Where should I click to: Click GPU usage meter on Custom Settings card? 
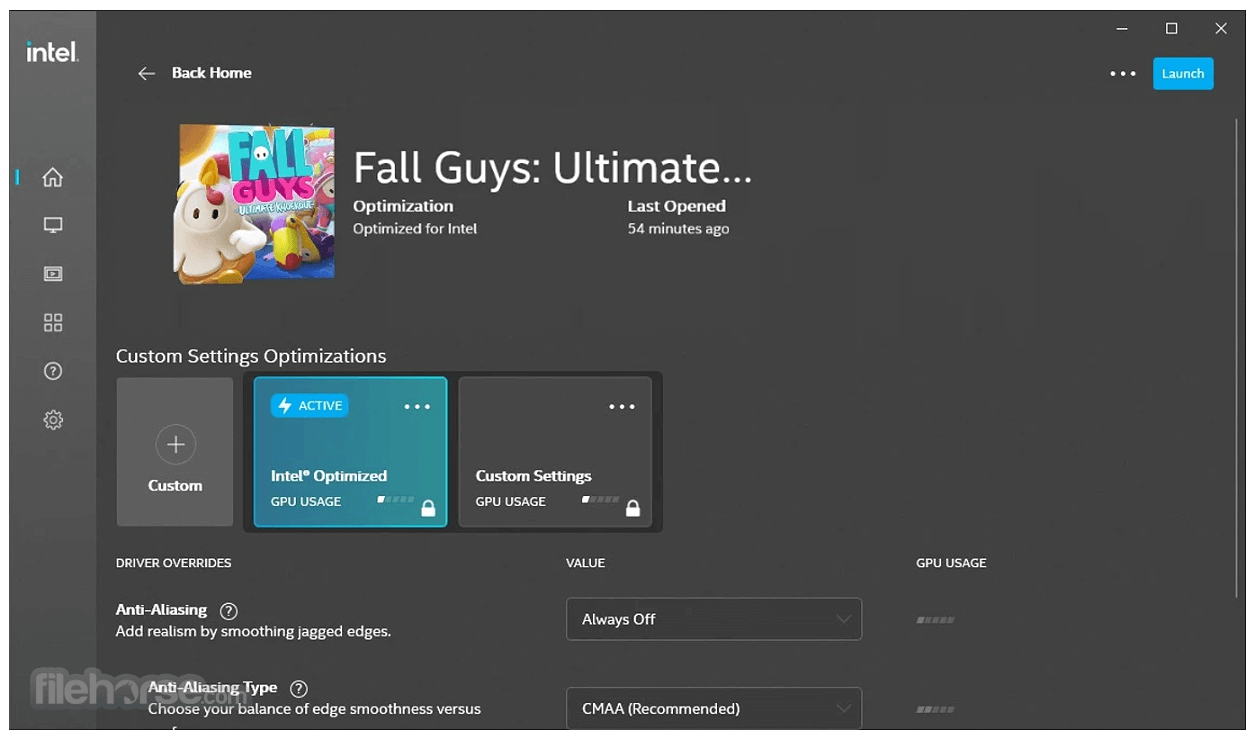[600, 499]
